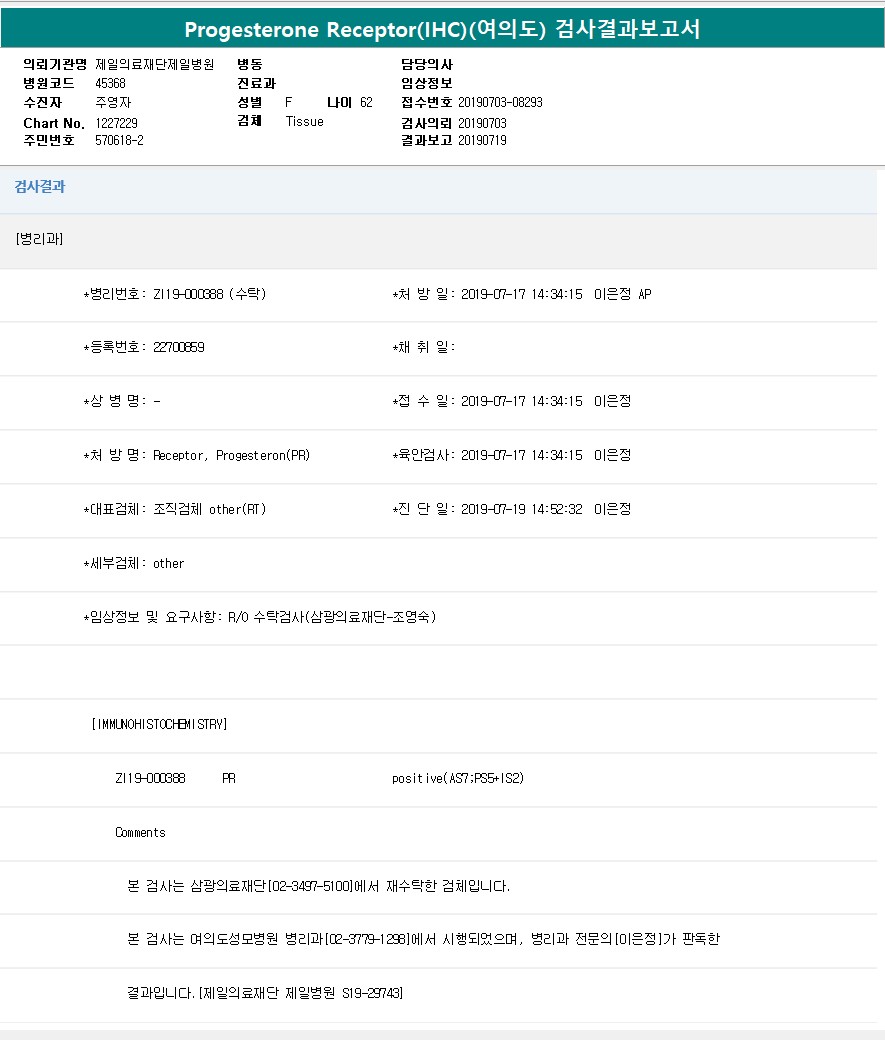Click the sex value F

pyautogui.click(x=289, y=102)
